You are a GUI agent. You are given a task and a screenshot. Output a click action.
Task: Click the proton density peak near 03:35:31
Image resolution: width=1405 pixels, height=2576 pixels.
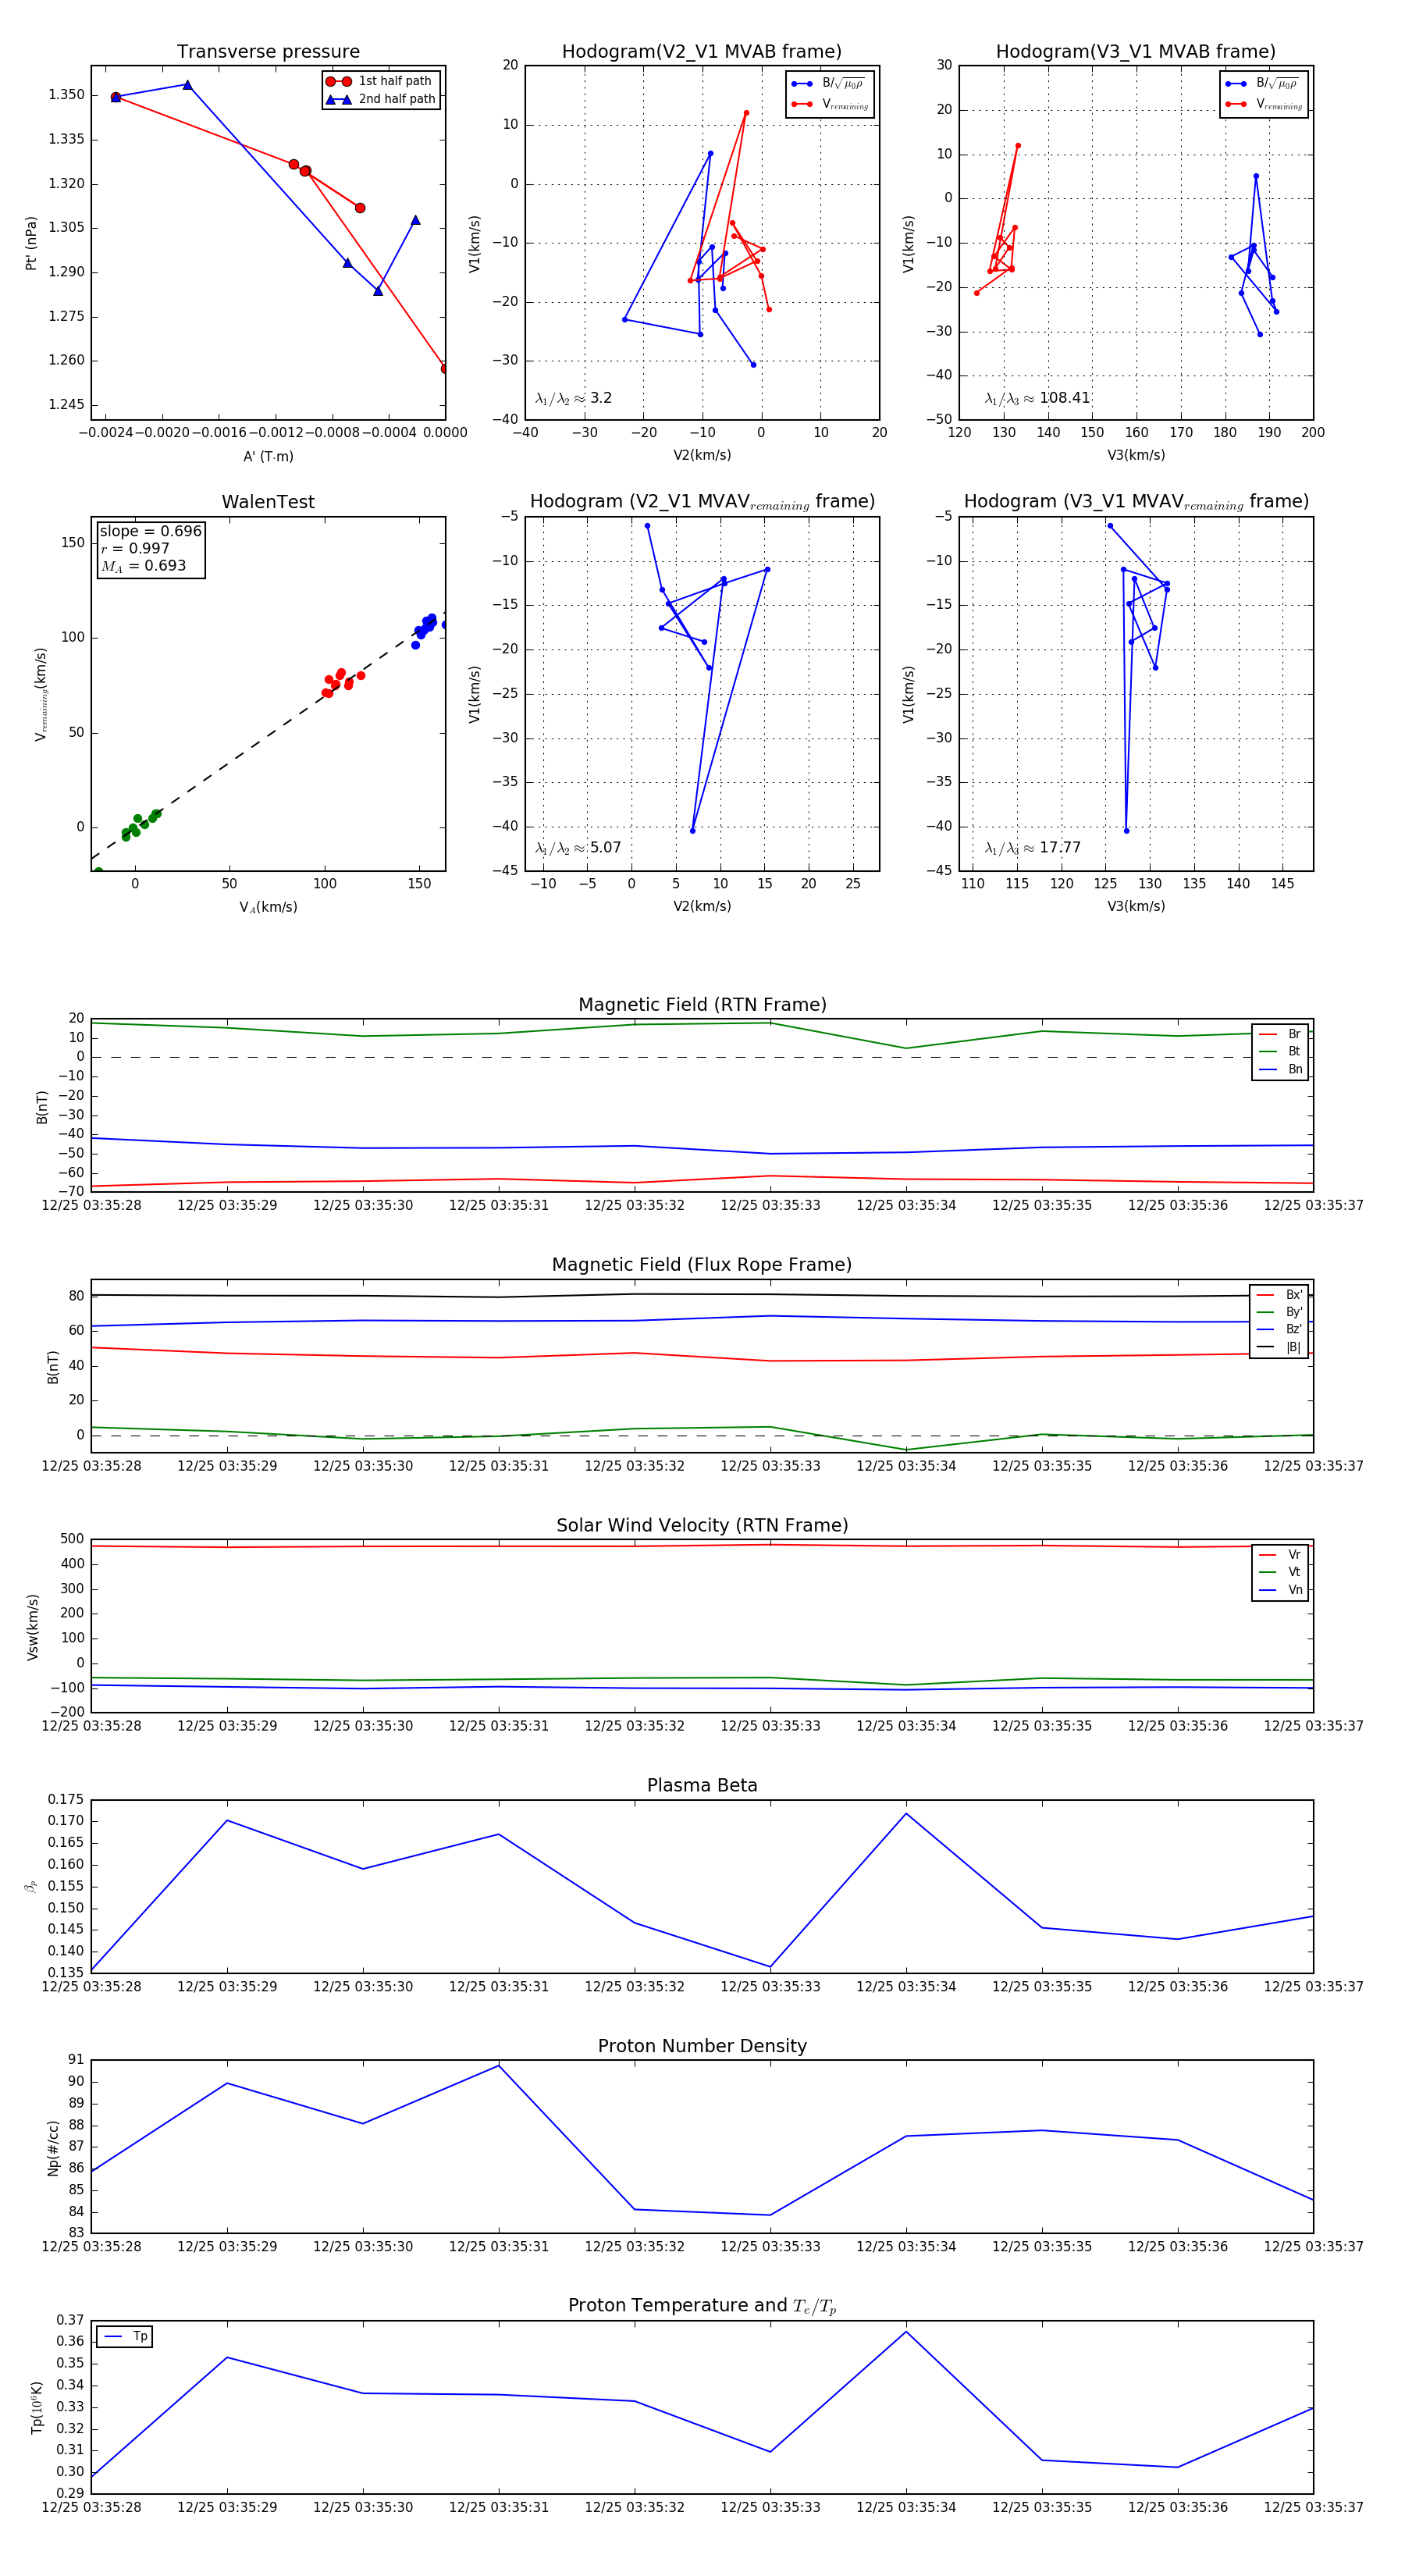(499, 2066)
